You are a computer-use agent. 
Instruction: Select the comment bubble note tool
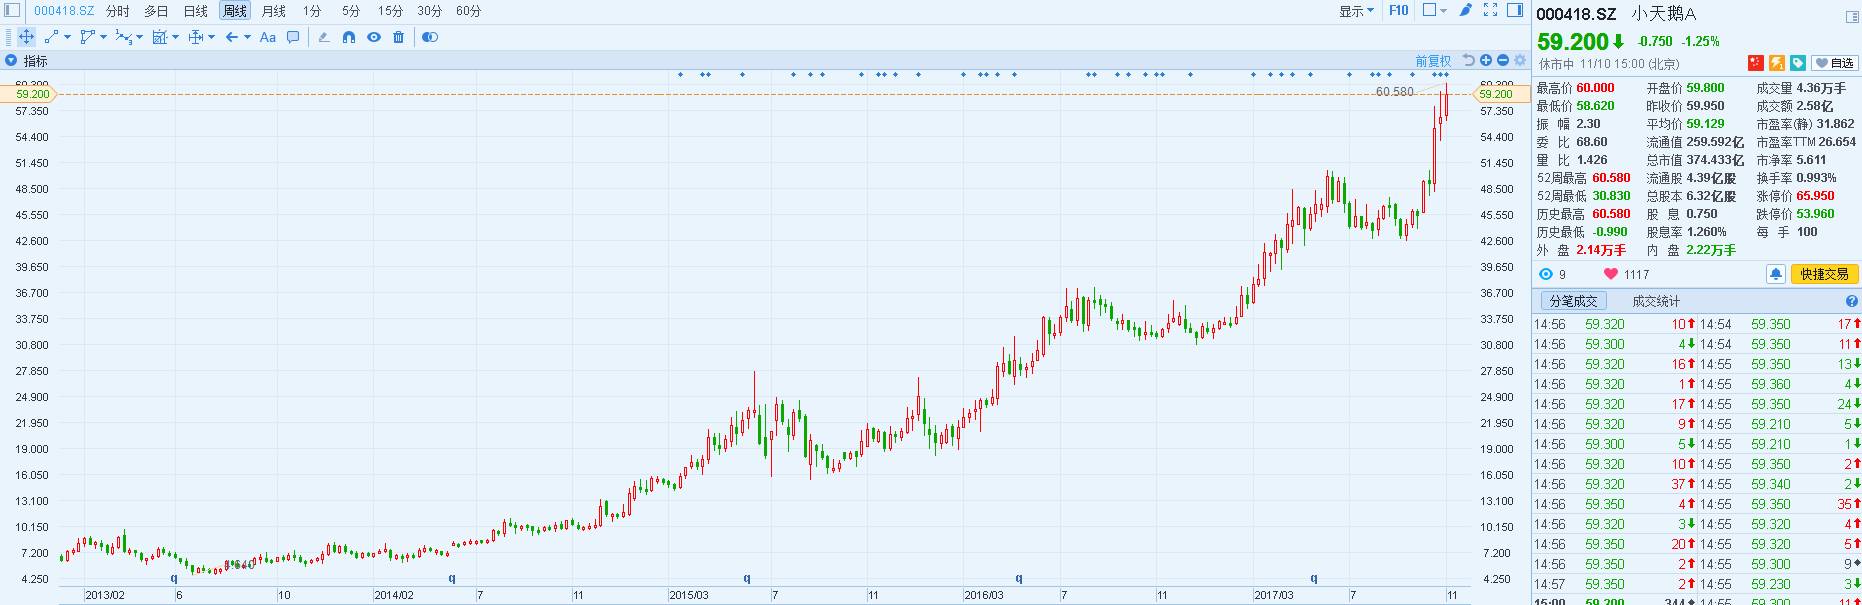(293, 37)
